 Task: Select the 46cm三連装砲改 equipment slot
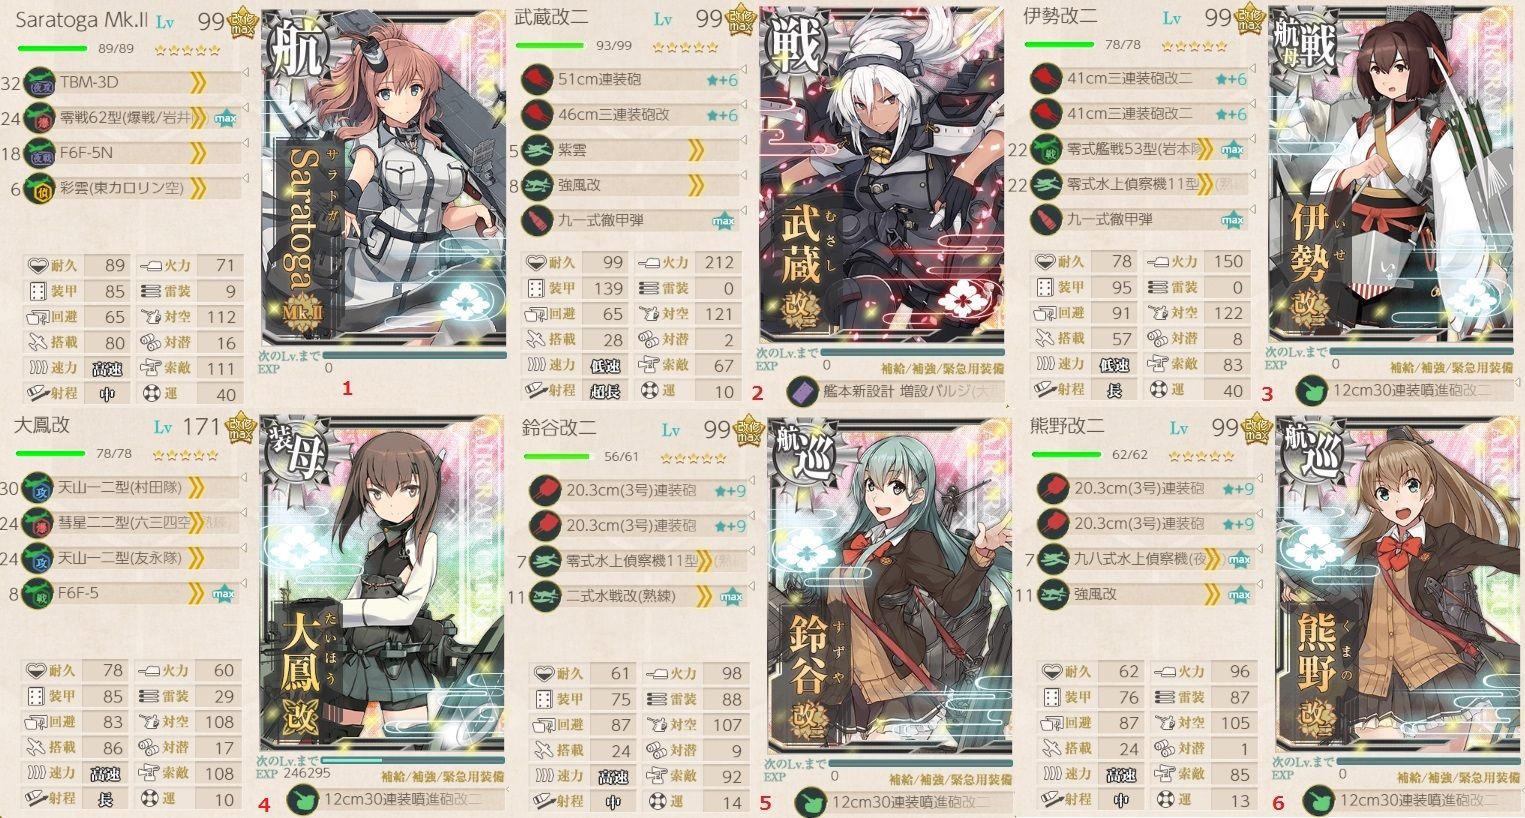[x=634, y=115]
